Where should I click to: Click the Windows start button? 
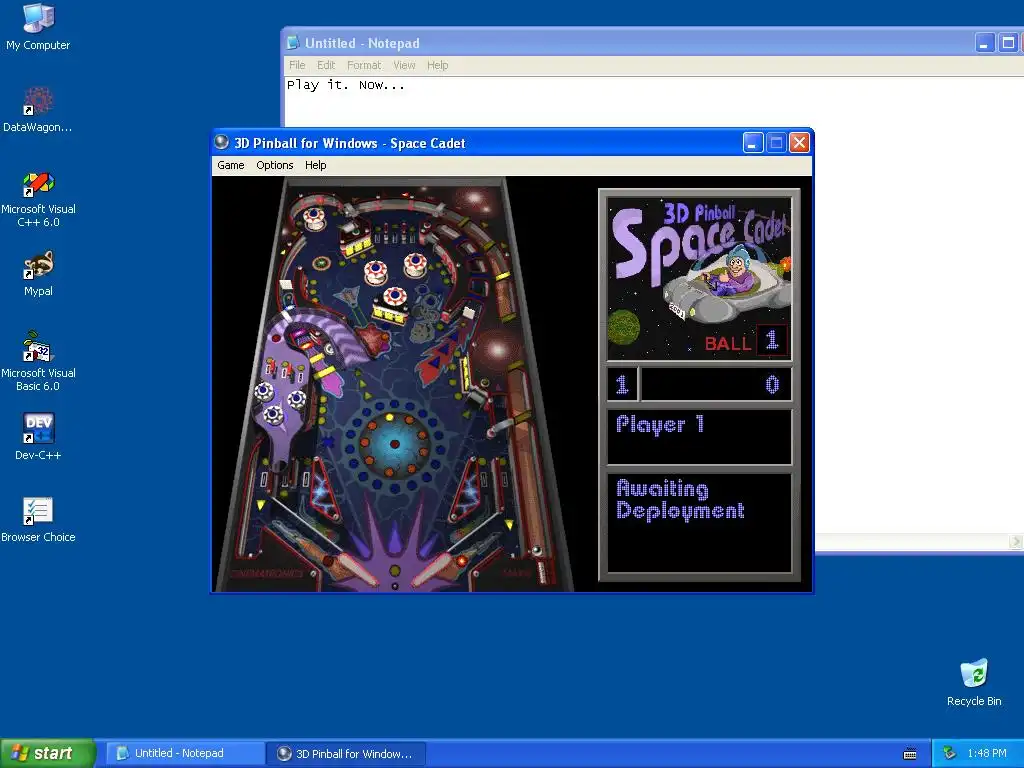pos(47,753)
